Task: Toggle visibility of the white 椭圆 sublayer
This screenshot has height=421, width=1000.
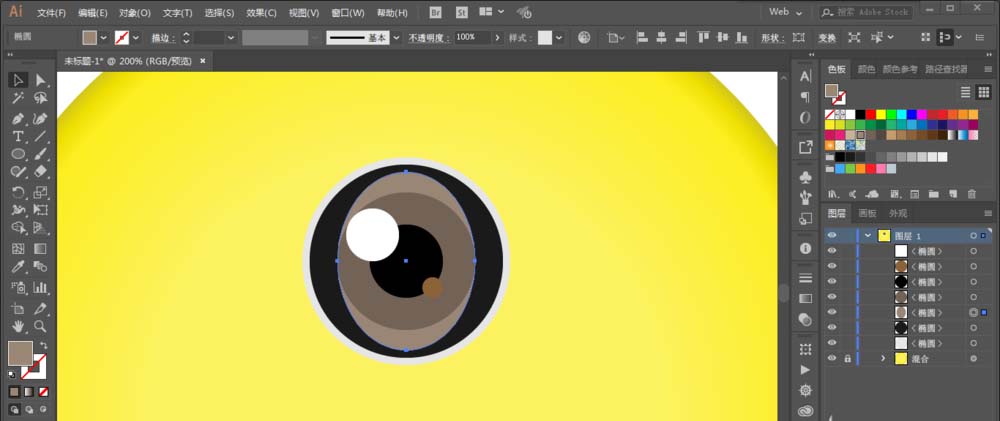Action: [x=832, y=251]
